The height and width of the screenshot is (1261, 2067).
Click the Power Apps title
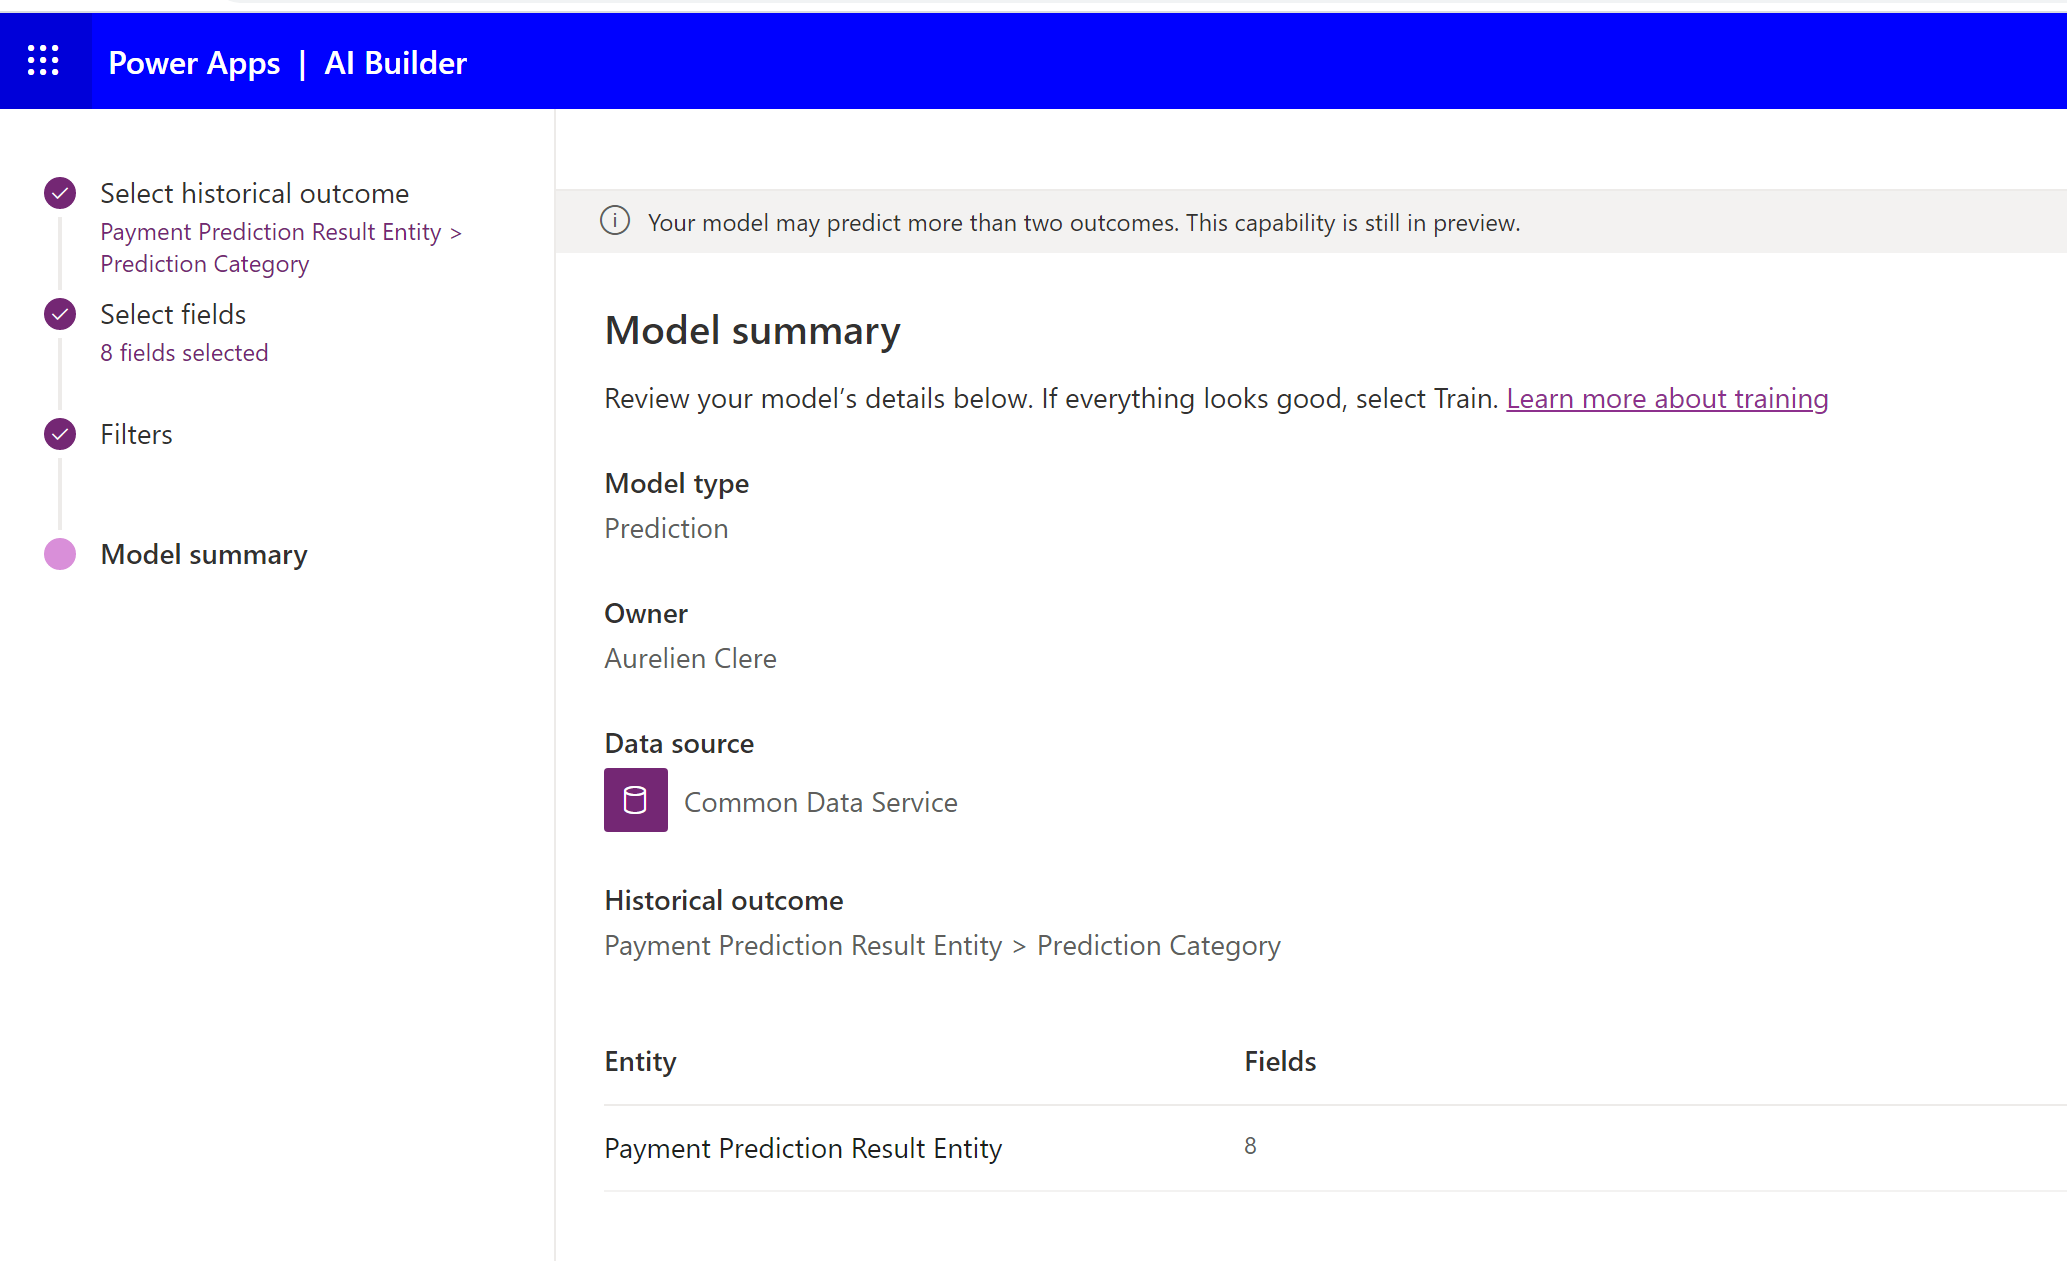pos(194,63)
